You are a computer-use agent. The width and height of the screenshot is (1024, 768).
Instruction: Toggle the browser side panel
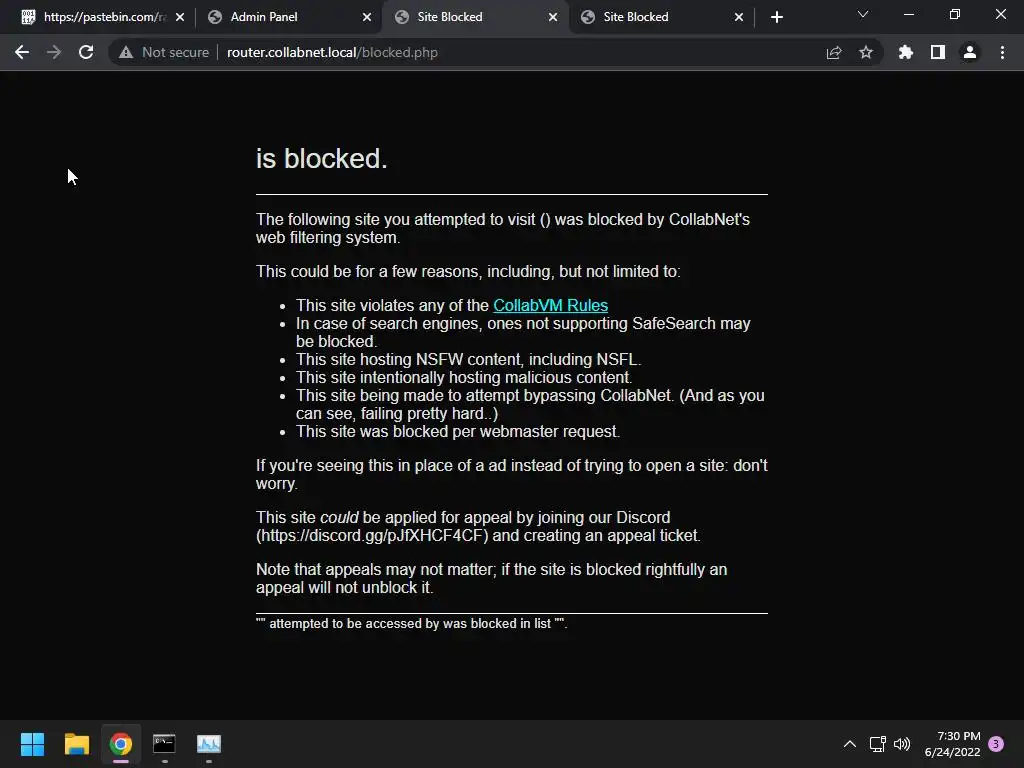938,52
